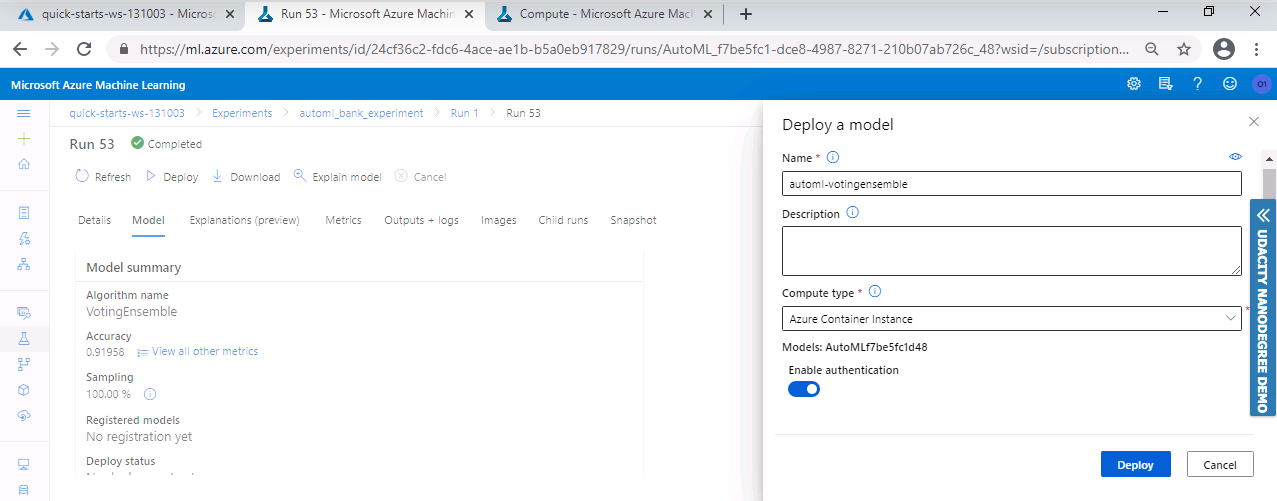The width and height of the screenshot is (1277, 501).
Task: Toggle Enable authentication switch
Action: [804, 389]
